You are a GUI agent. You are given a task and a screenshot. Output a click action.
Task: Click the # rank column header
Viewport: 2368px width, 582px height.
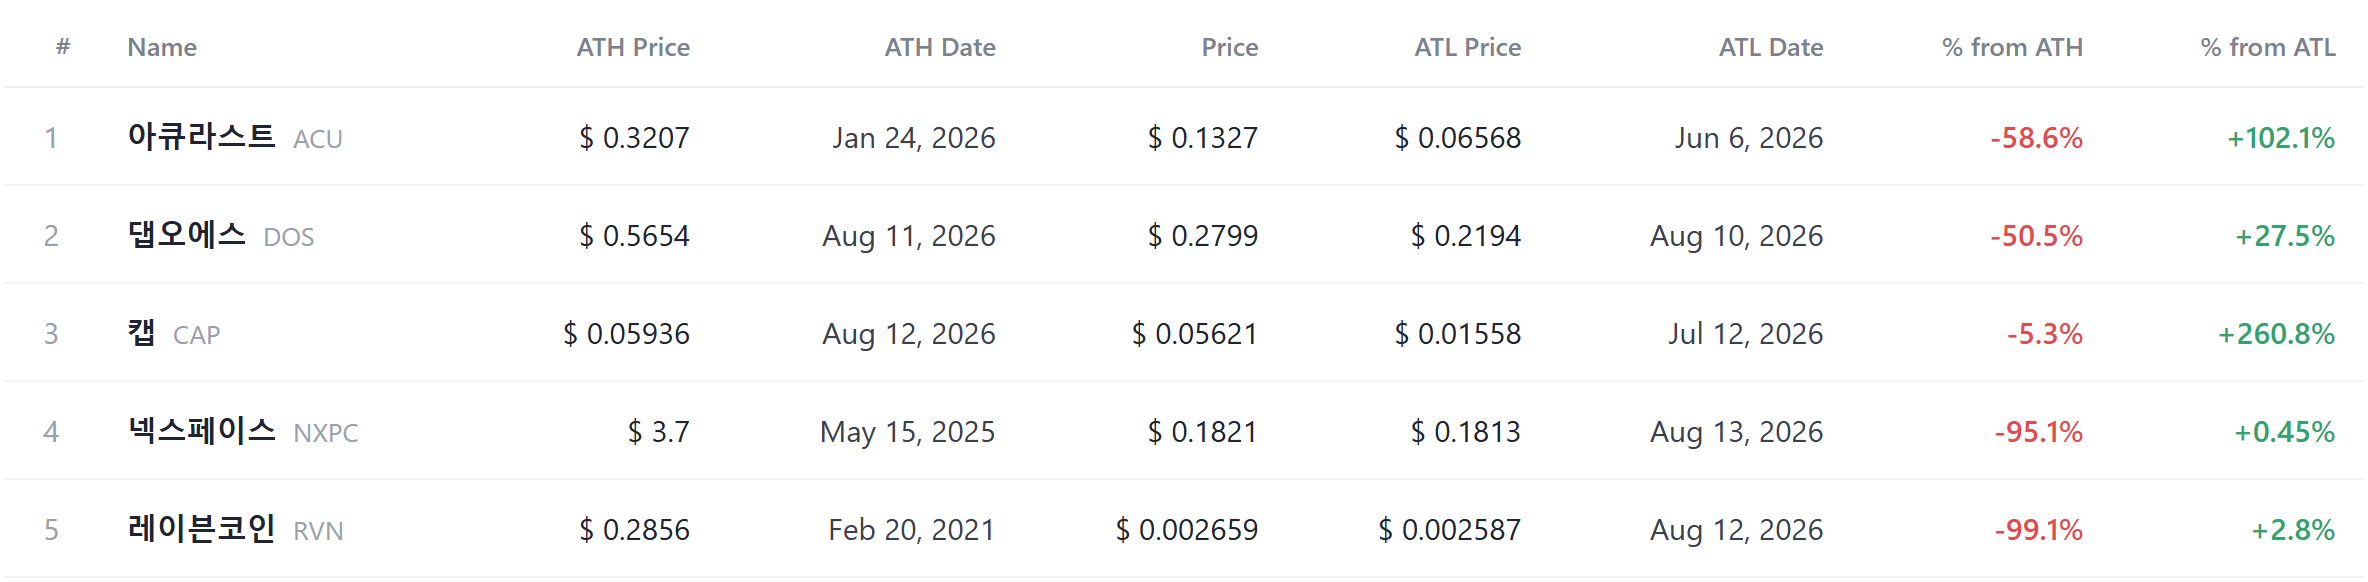pos(63,47)
